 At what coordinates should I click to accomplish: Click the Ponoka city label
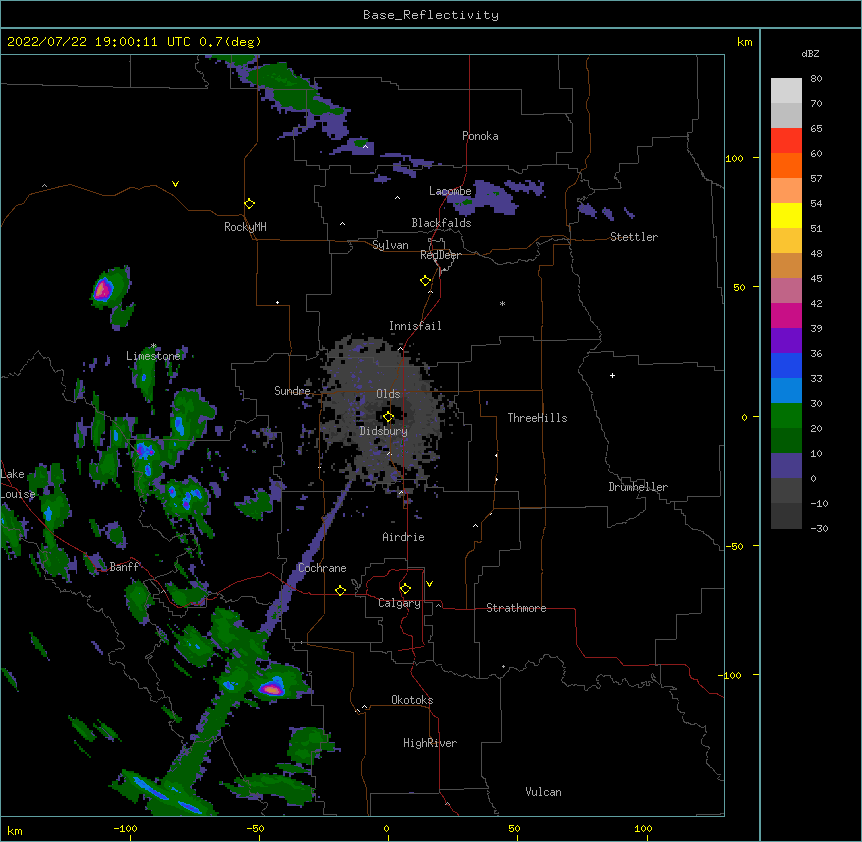[x=480, y=136]
